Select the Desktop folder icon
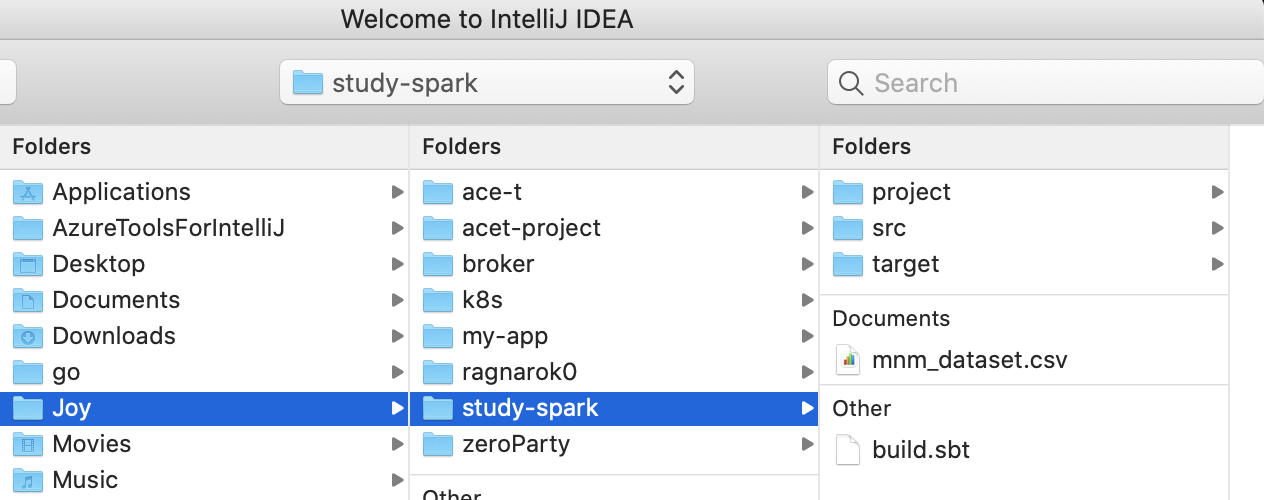 click(28, 264)
